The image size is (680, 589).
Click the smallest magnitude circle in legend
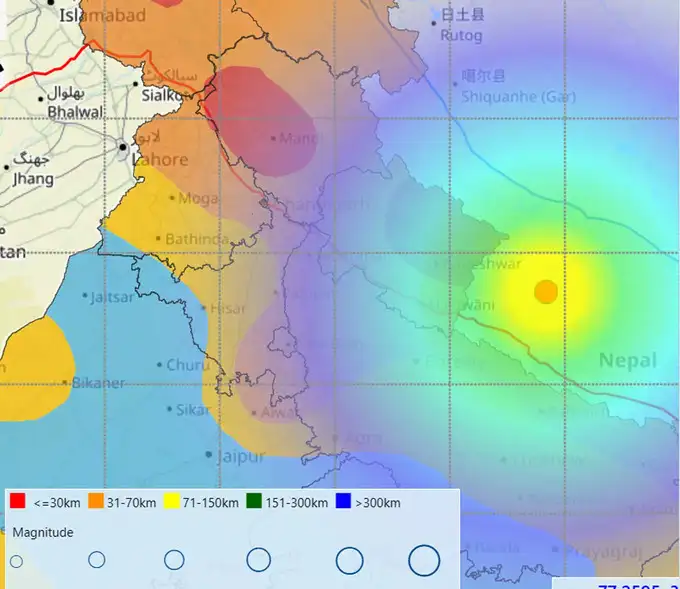16,562
